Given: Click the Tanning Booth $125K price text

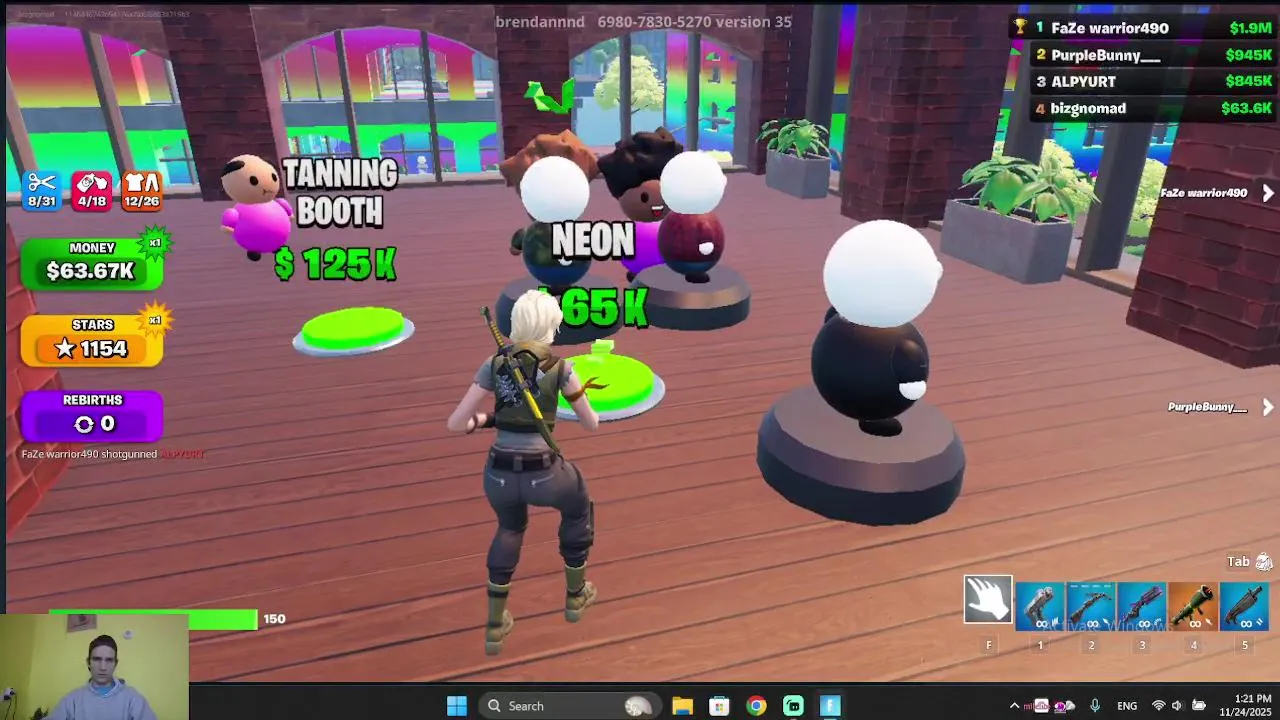Looking at the screenshot, I should click(x=336, y=264).
